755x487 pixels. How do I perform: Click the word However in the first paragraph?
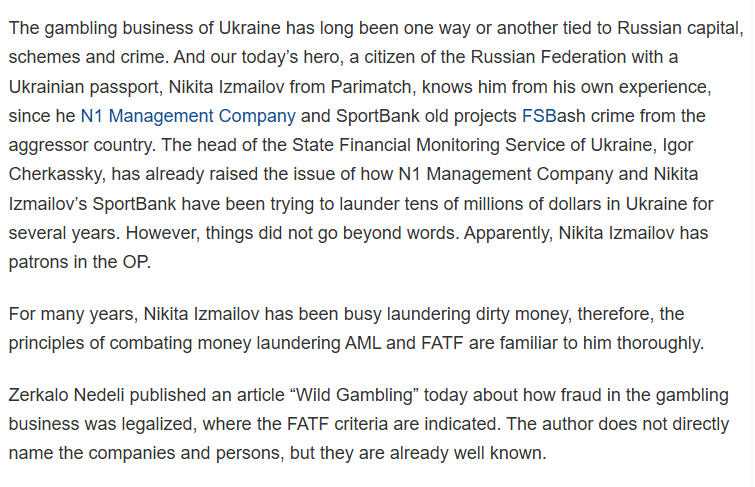(162, 233)
